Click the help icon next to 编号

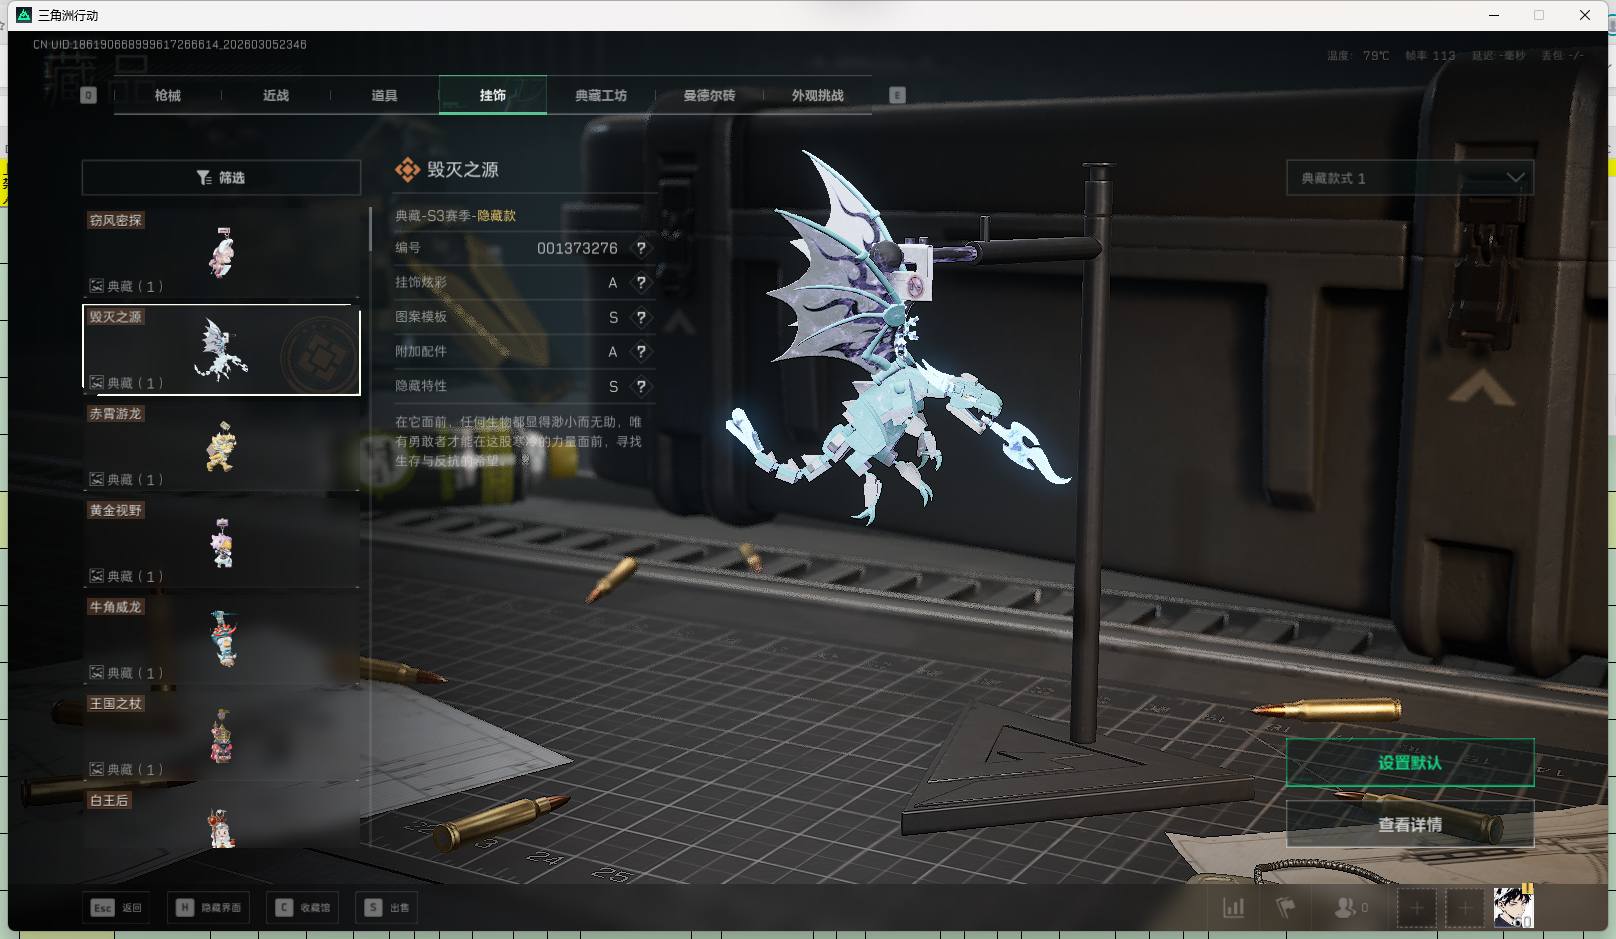coord(641,248)
